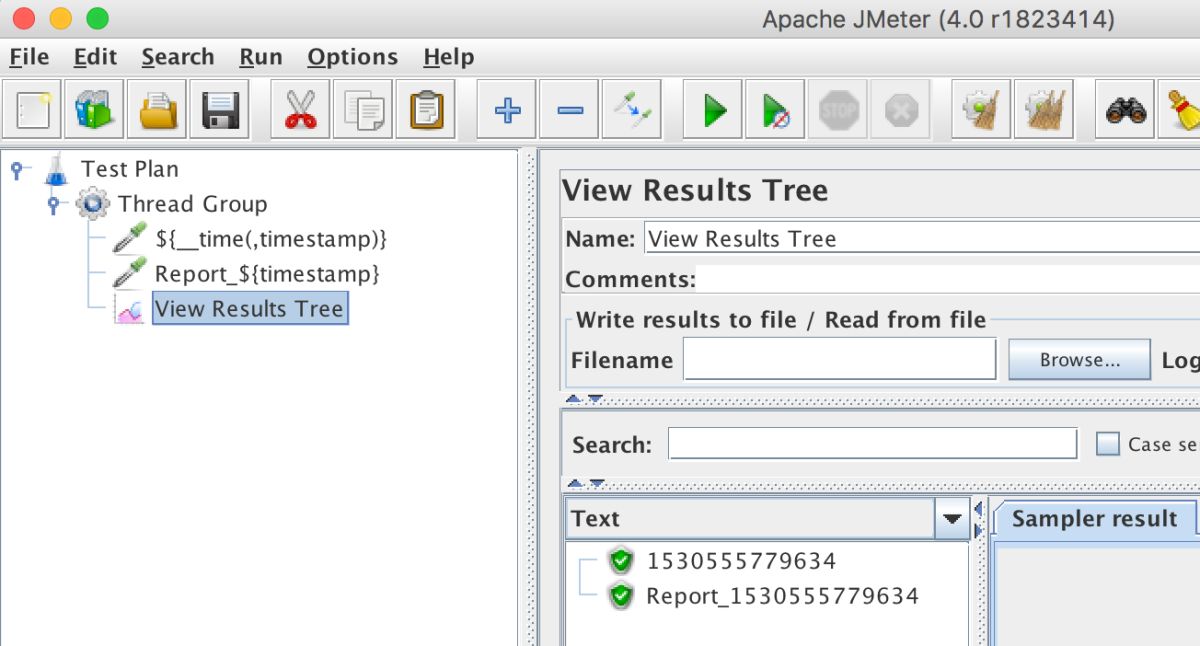The image size is (1200, 646).
Task: Stop the test using STOP icon
Action: (838, 109)
